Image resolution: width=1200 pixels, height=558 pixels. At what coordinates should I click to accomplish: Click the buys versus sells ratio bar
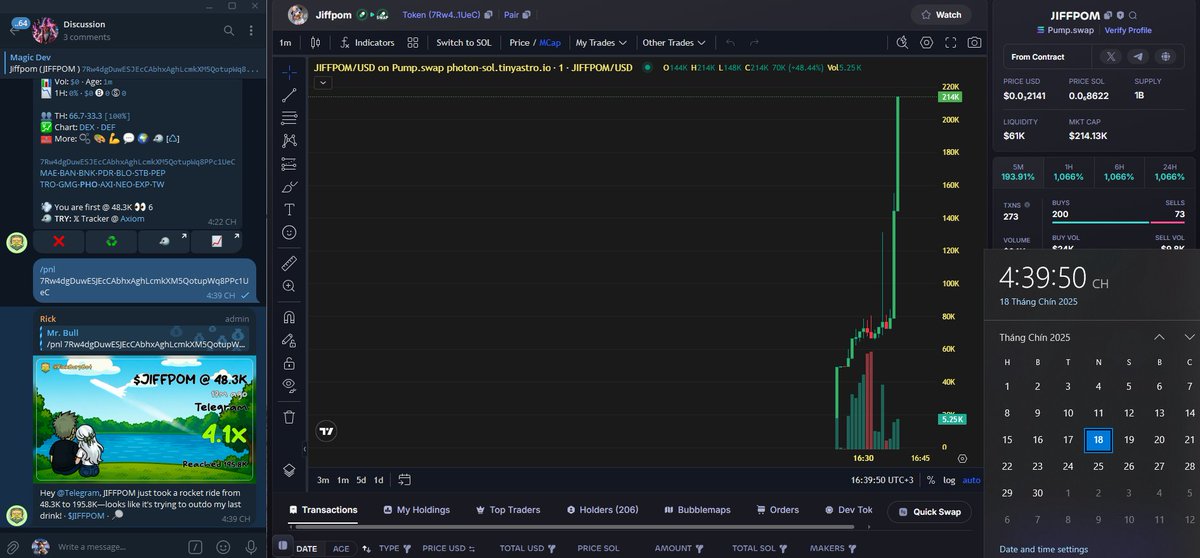(1118, 223)
